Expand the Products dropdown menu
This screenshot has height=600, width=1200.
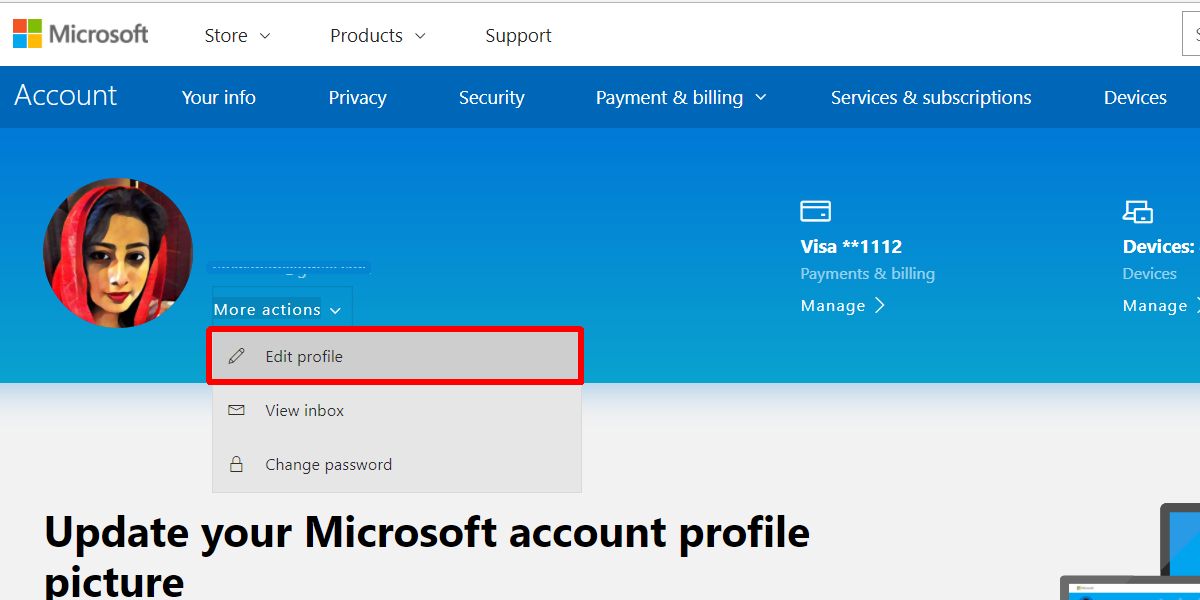click(x=378, y=36)
